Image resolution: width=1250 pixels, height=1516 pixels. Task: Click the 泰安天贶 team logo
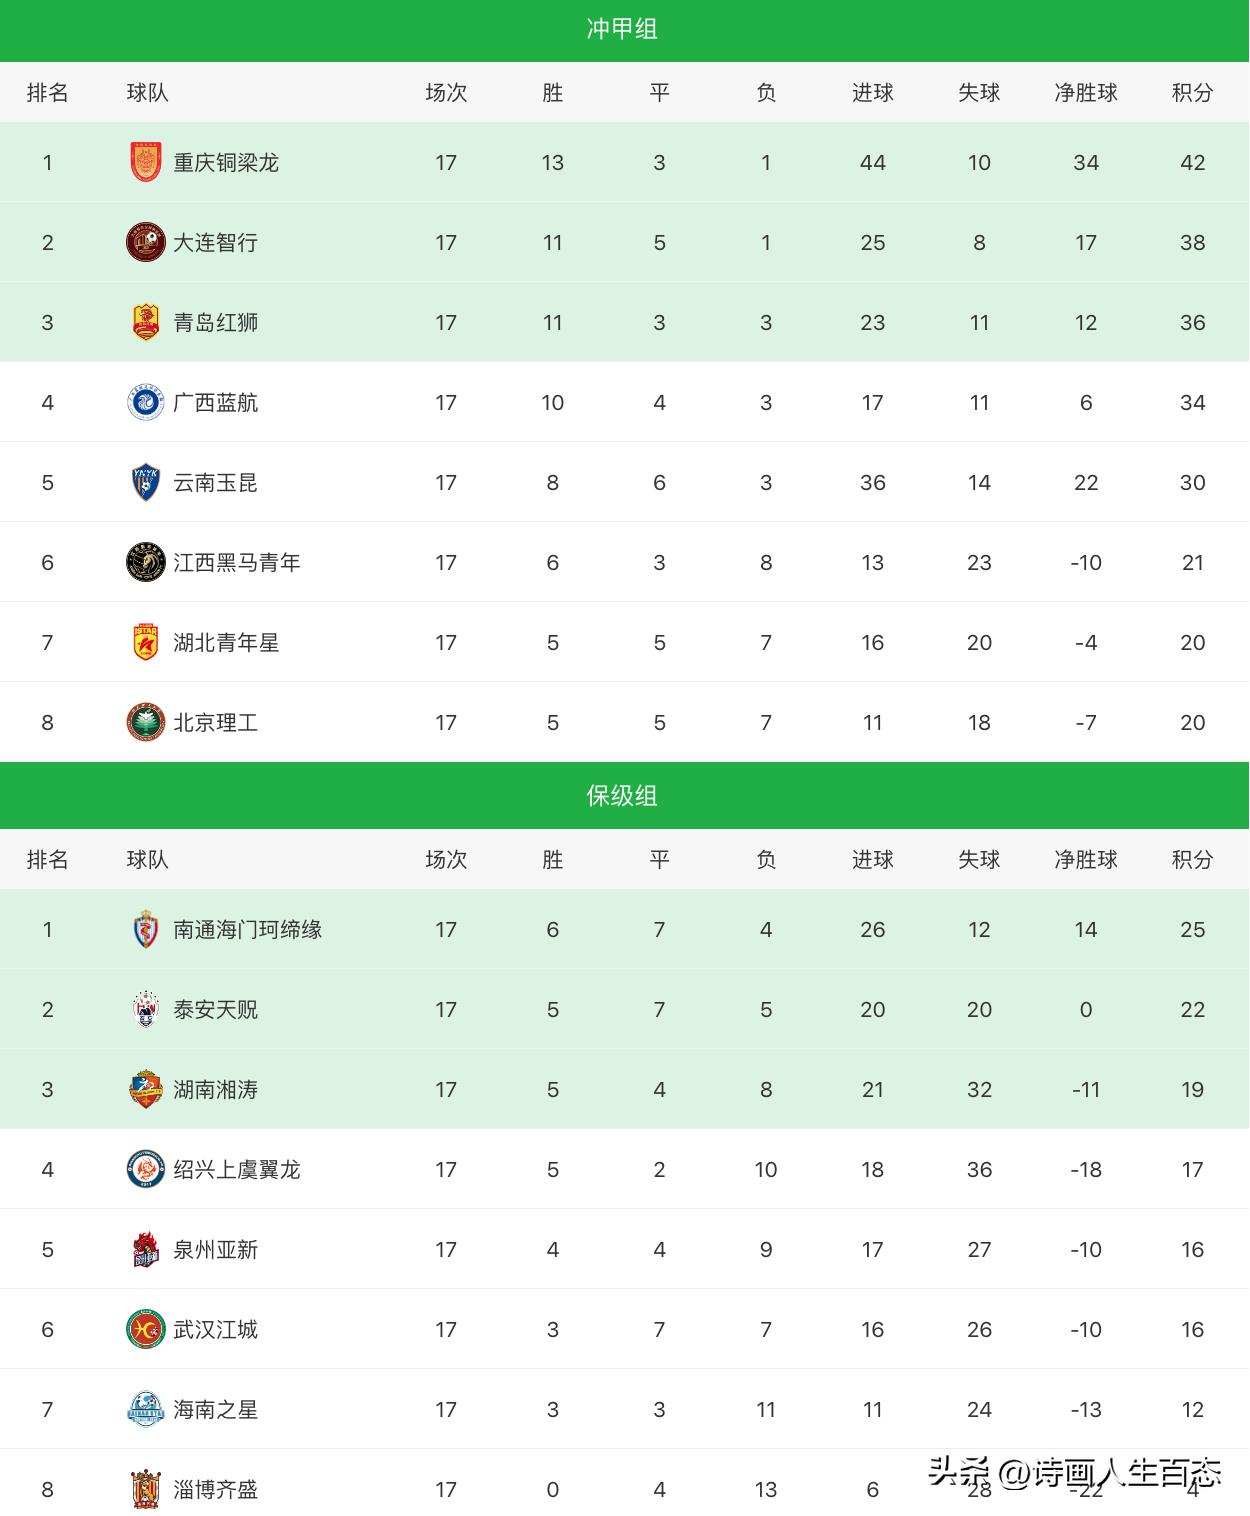coord(146,1010)
